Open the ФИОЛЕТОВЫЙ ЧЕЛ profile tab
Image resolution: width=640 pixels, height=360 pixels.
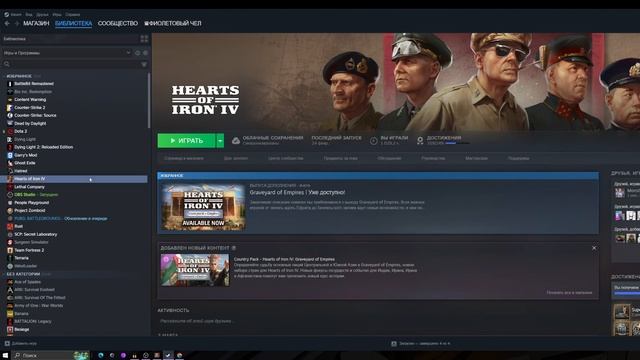tap(173, 23)
